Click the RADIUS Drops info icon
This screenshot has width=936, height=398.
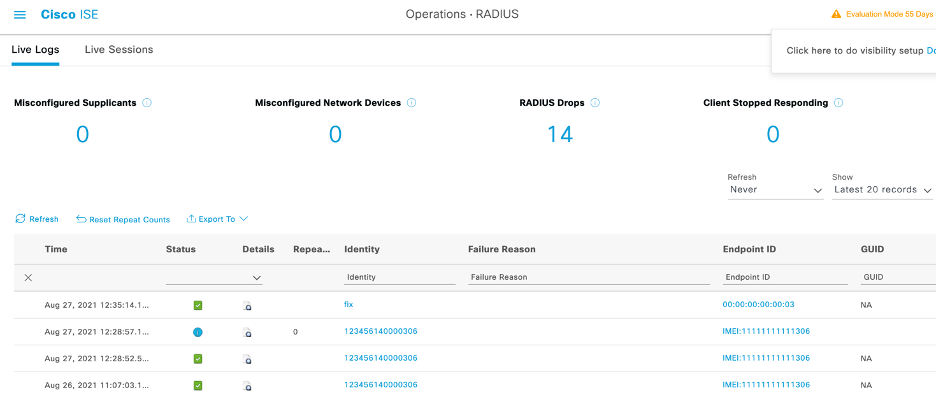(595, 103)
